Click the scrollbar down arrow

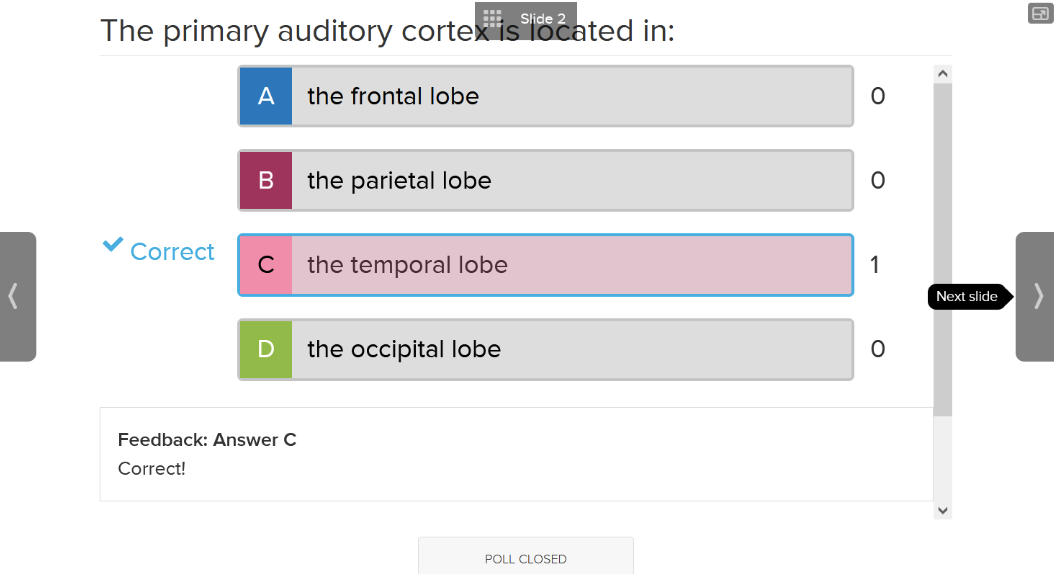click(x=942, y=511)
